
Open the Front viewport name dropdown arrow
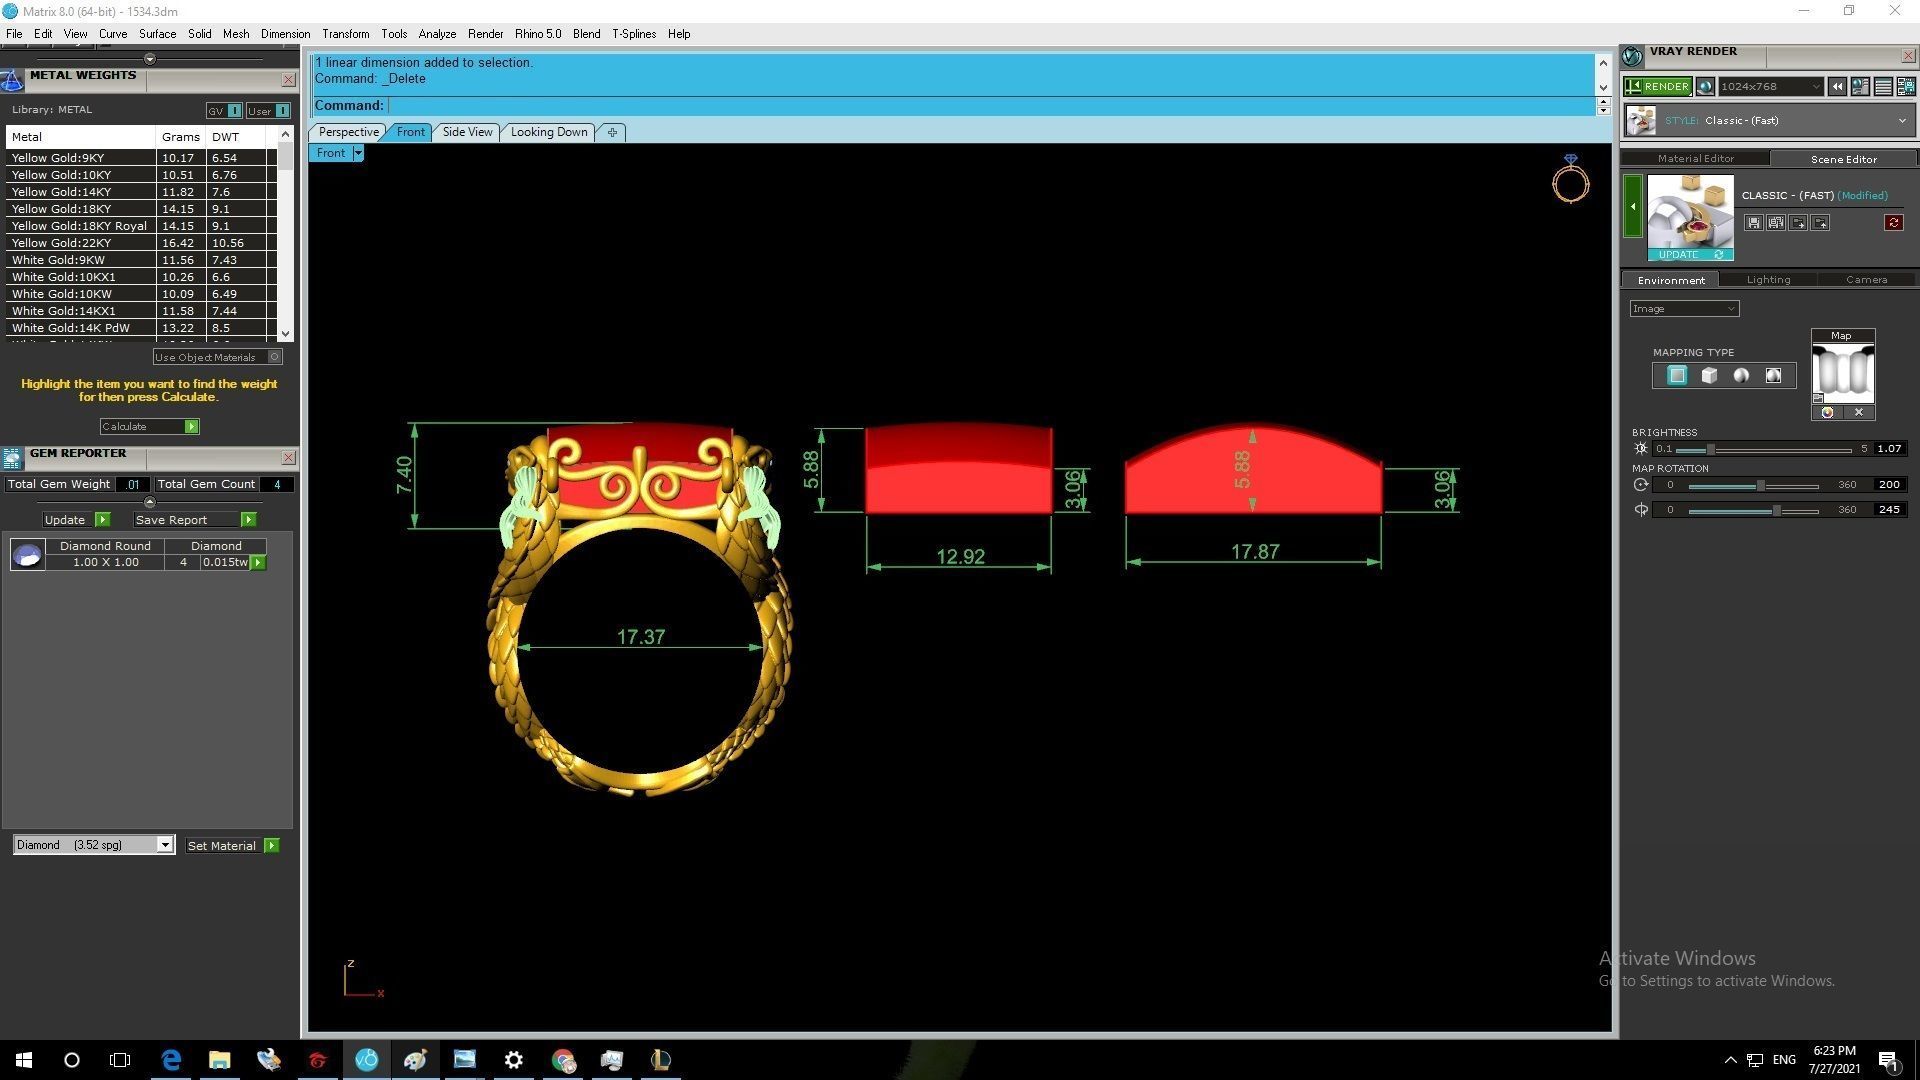(358, 153)
